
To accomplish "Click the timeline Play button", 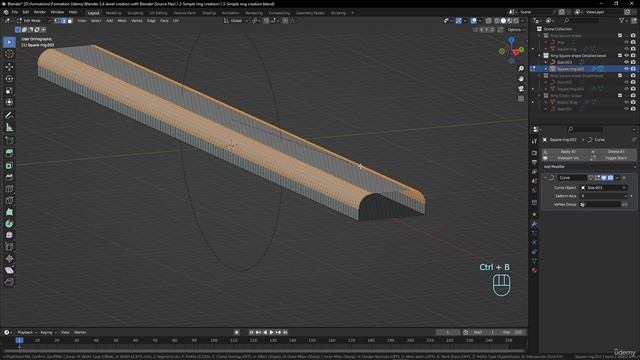I will point(271,333).
